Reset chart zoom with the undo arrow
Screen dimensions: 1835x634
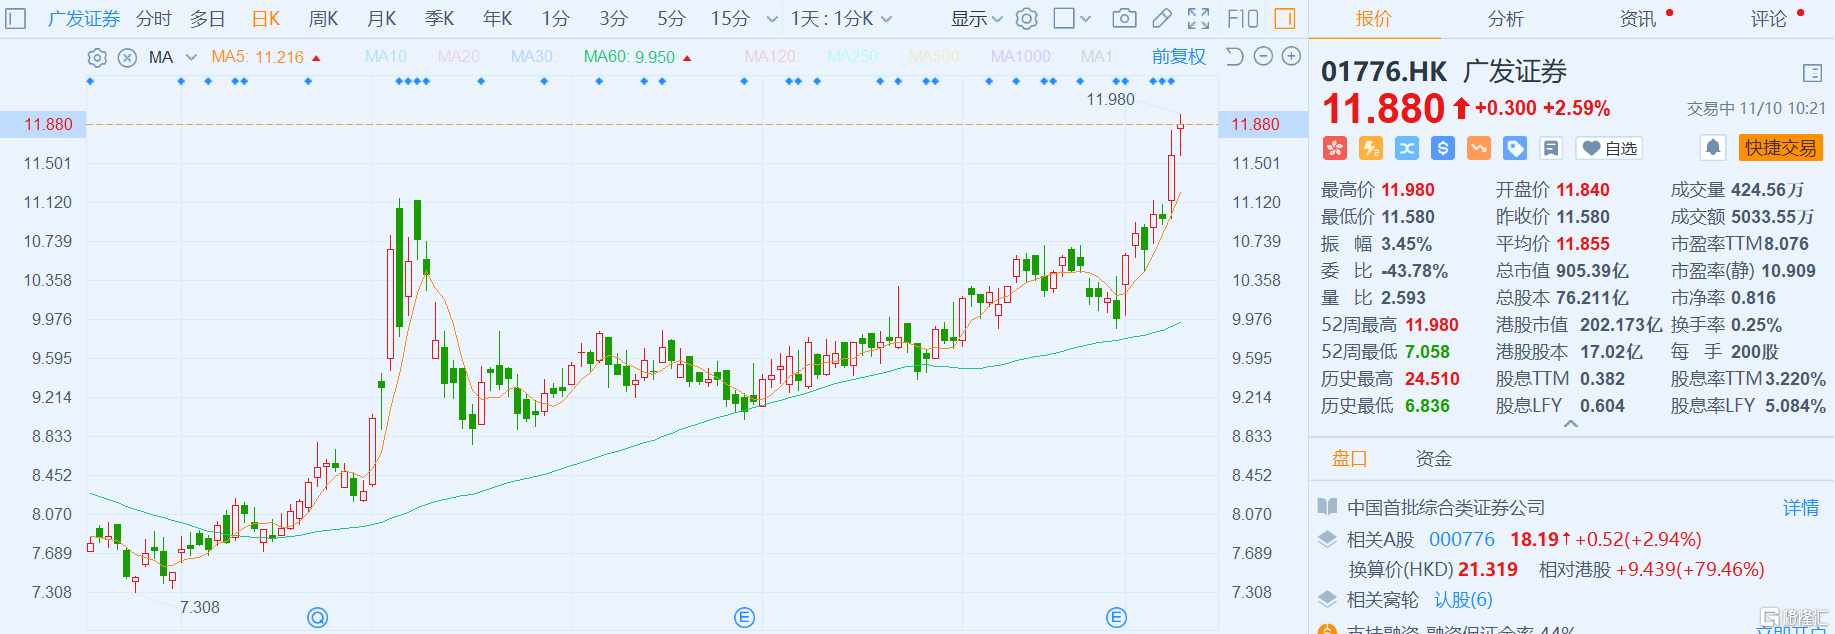tap(1235, 57)
